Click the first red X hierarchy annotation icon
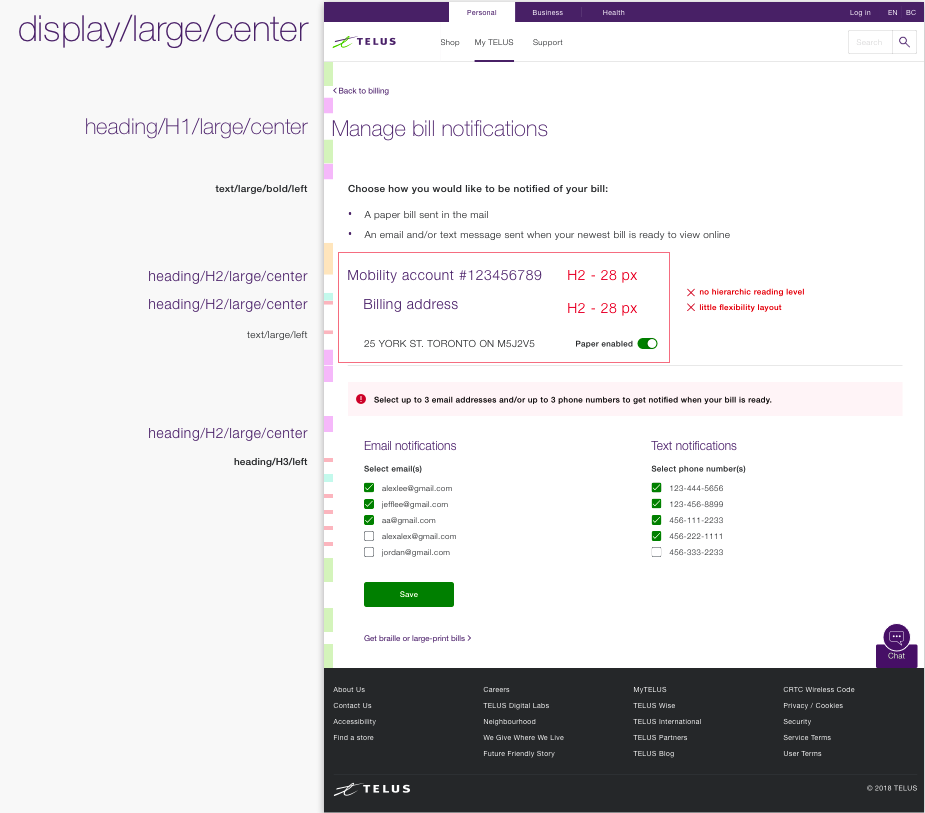The image size is (925, 813). (x=689, y=291)
